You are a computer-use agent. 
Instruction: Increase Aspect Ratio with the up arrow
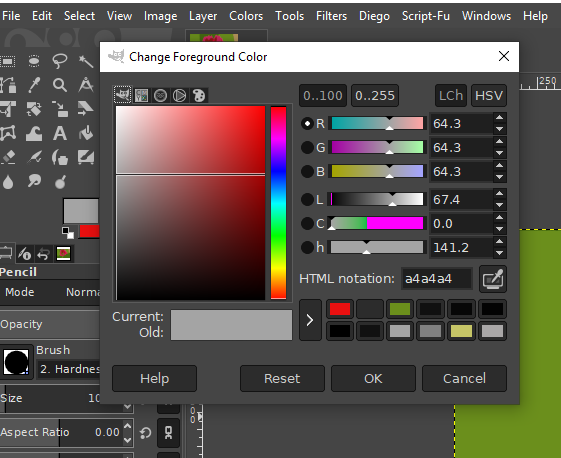click(127, 426)
